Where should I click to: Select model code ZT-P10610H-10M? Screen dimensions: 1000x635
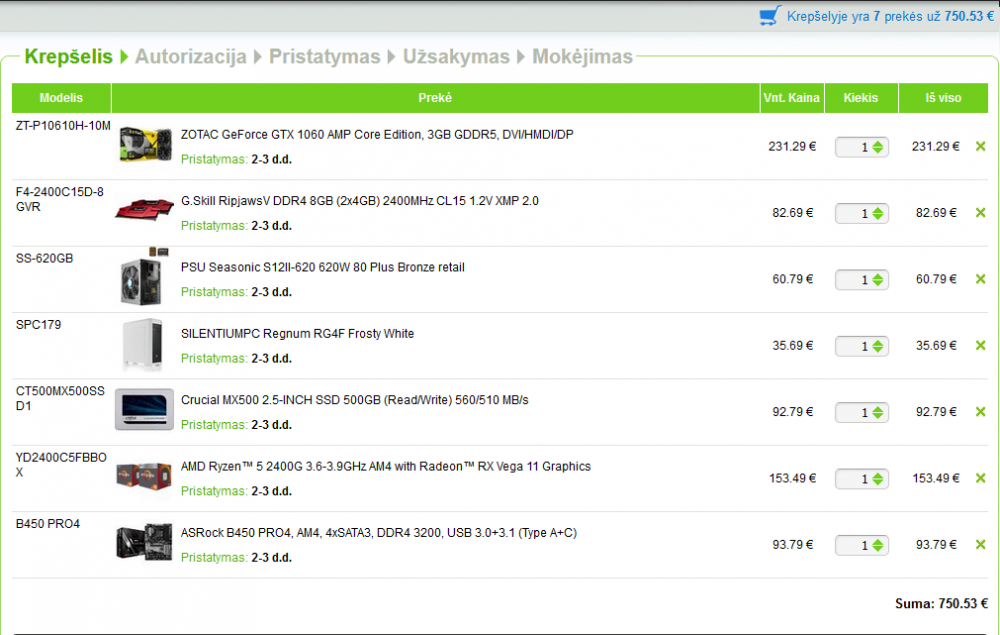click(63, 126)
